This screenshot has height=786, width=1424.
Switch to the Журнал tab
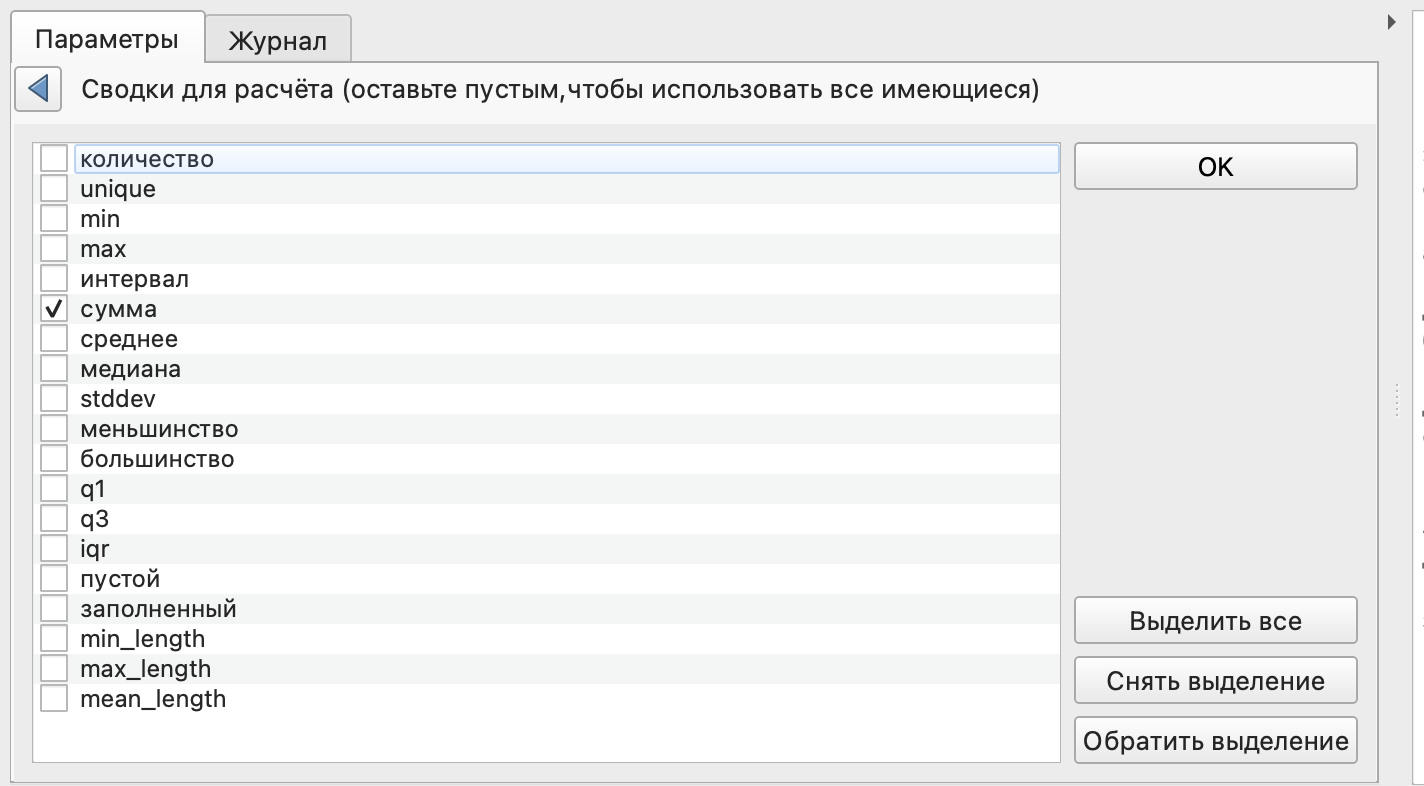pyautogui.click(x=277, y=41)
